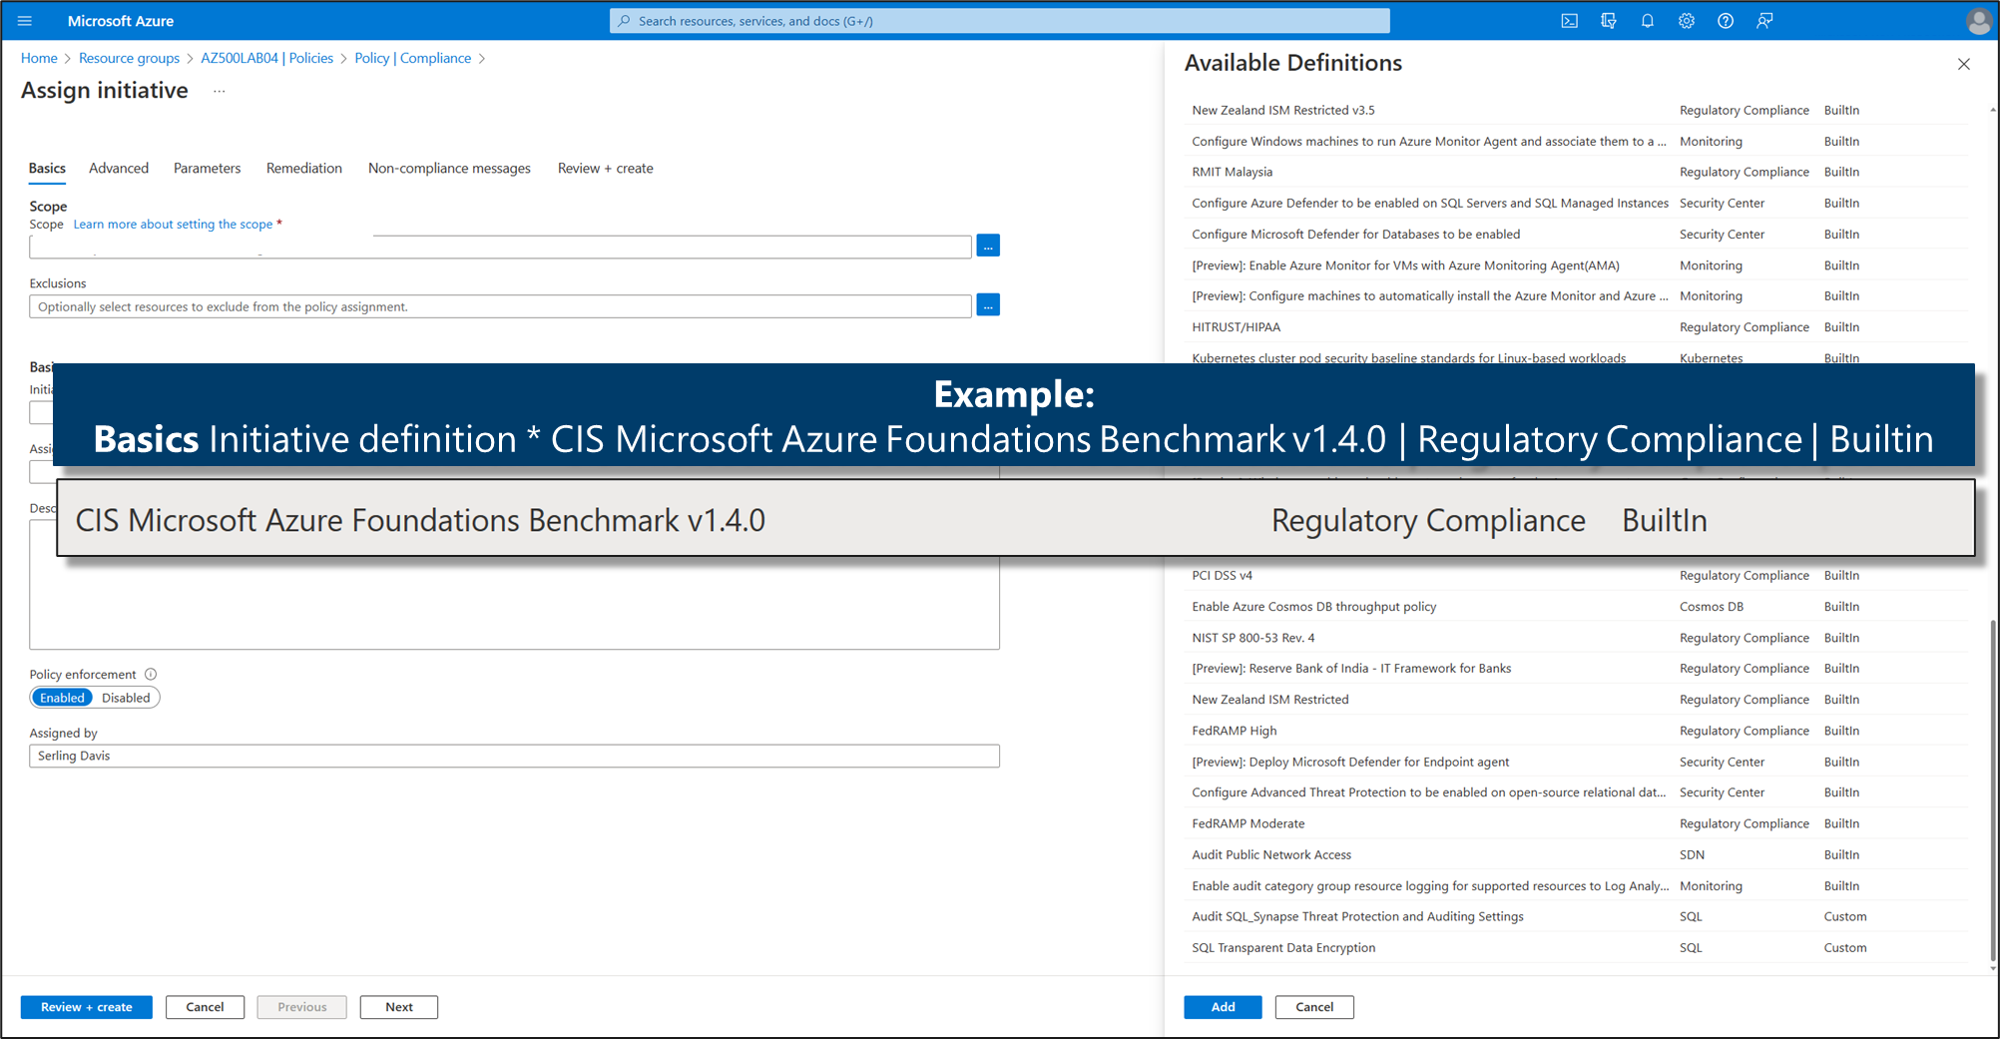Open the Non-compliance messages tab
The image size is (2000, 1039).
coord(449,169)
